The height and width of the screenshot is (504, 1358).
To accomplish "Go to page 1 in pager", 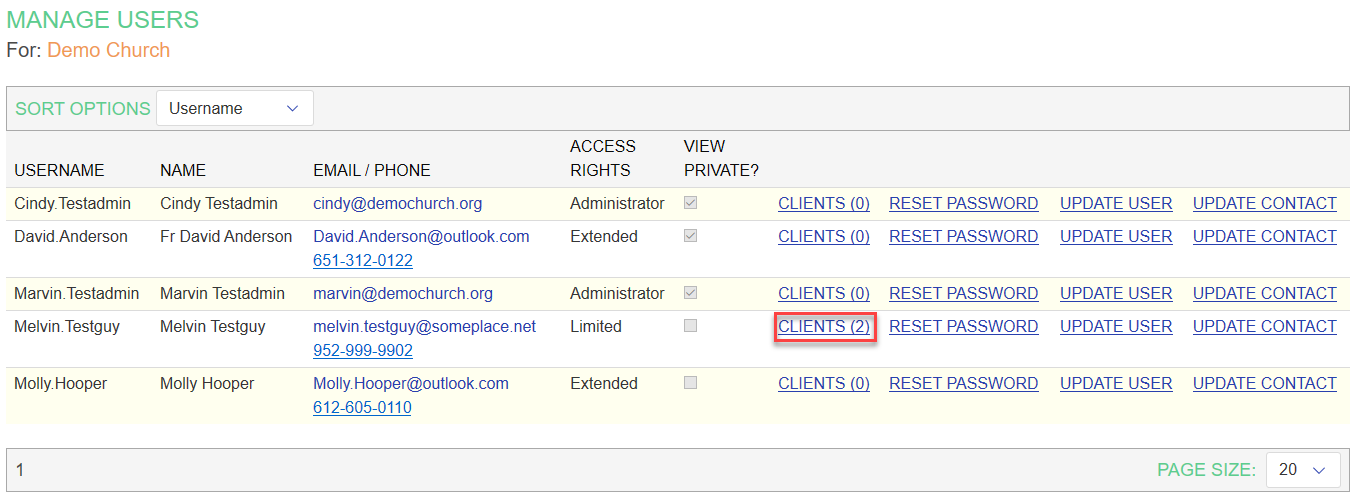I will (20, 469).
